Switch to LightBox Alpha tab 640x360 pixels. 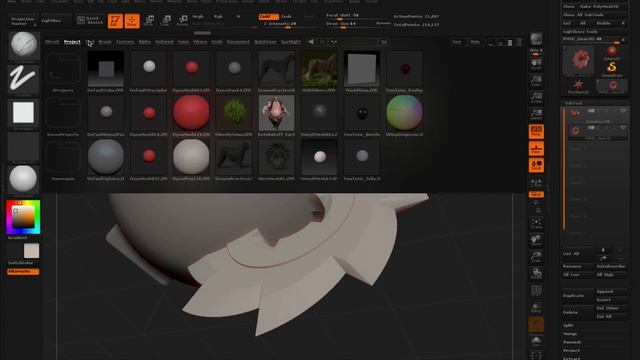(144, 42)
